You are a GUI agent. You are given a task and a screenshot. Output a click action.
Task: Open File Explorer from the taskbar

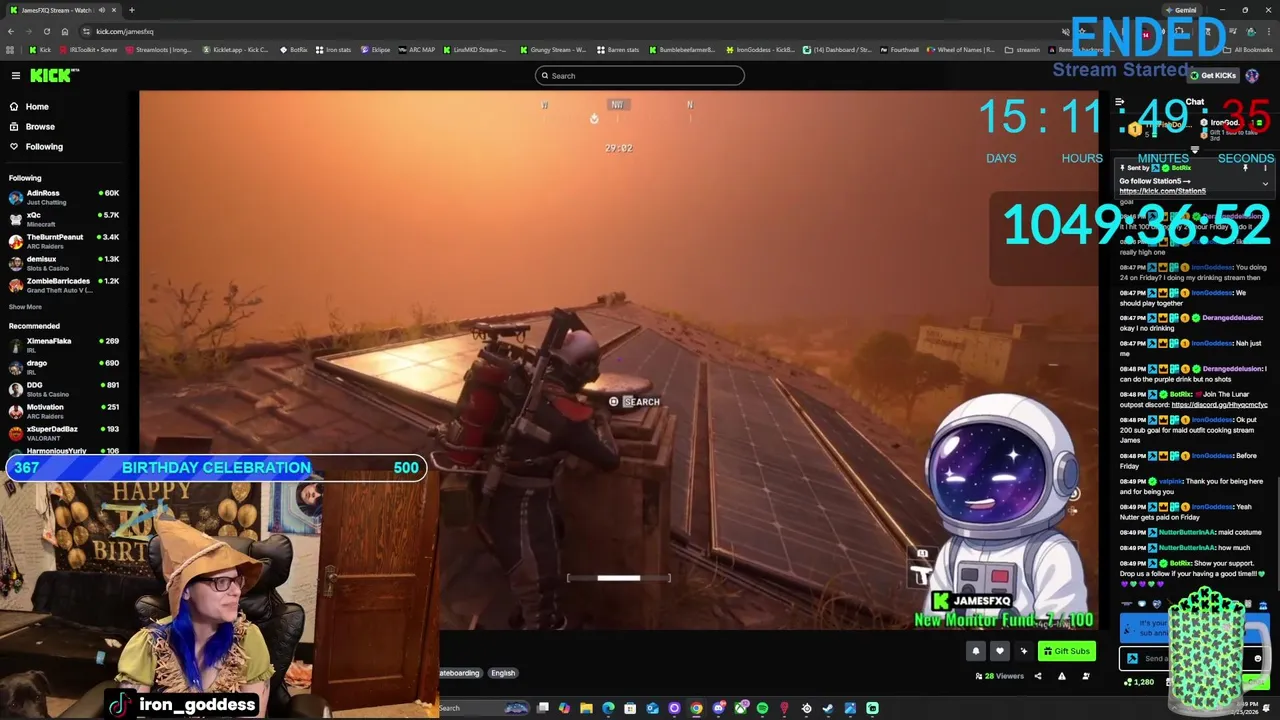587,709
